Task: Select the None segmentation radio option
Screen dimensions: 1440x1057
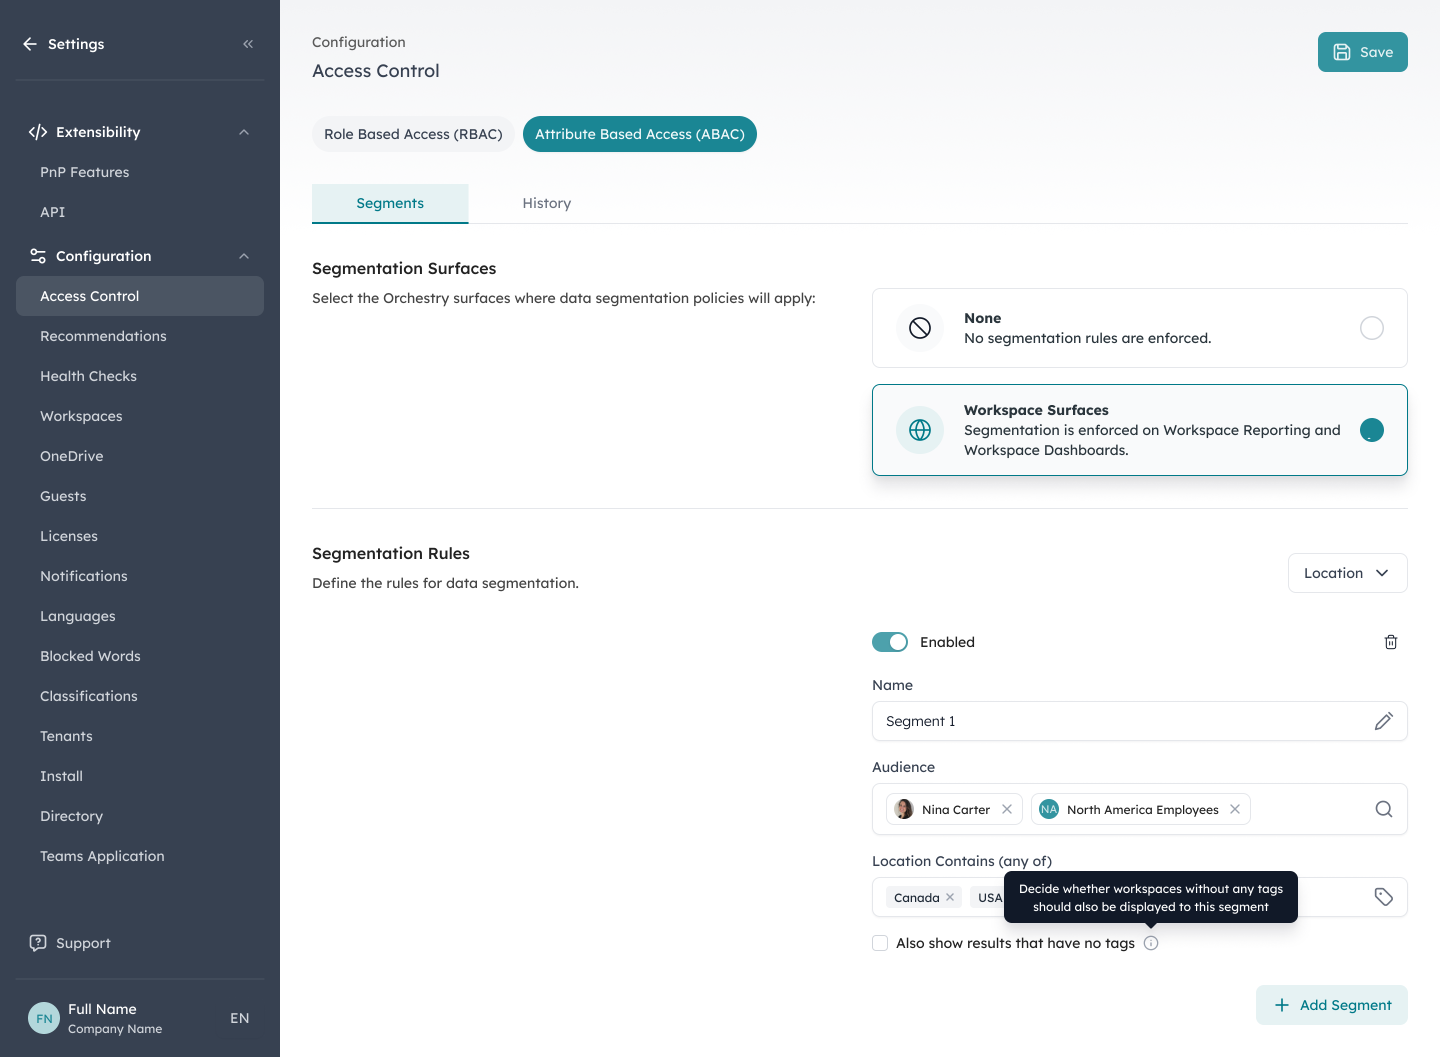Action: click(1372, 328)
